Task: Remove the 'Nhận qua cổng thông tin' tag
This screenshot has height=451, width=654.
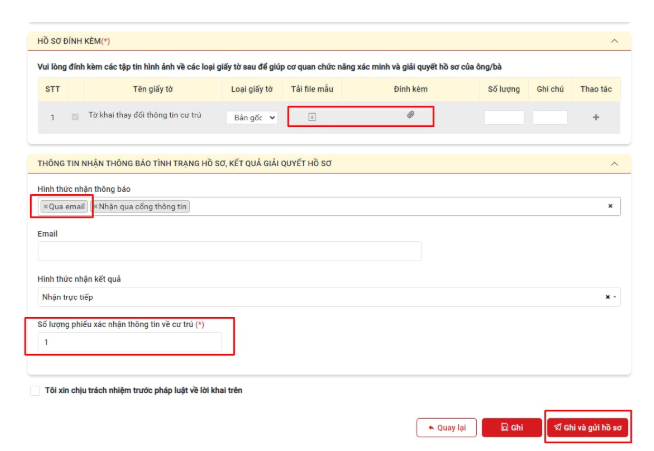Action: point(96,207)
